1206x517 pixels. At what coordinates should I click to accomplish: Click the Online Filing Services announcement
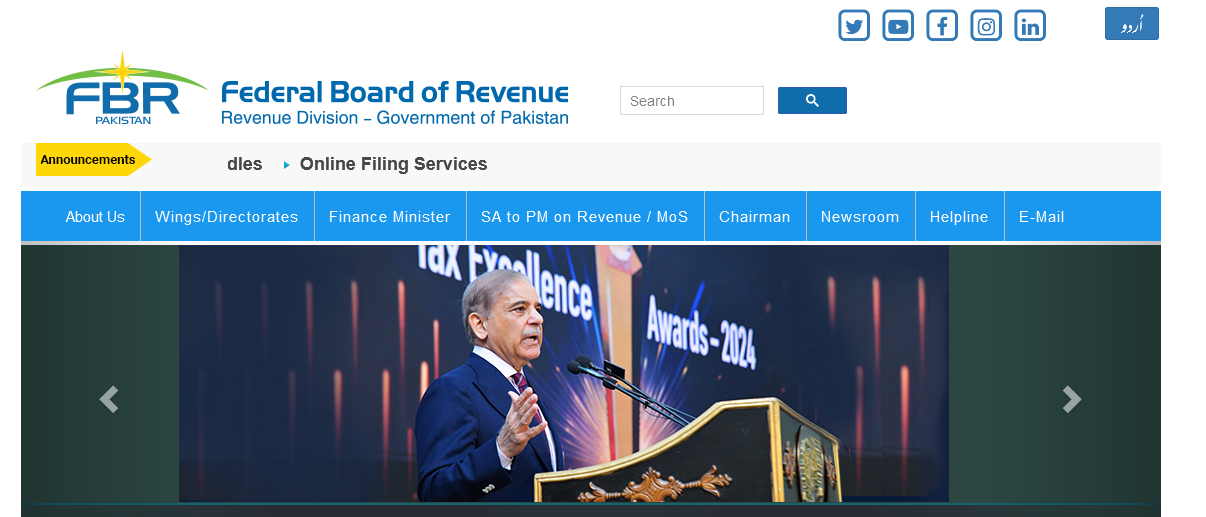393,164
